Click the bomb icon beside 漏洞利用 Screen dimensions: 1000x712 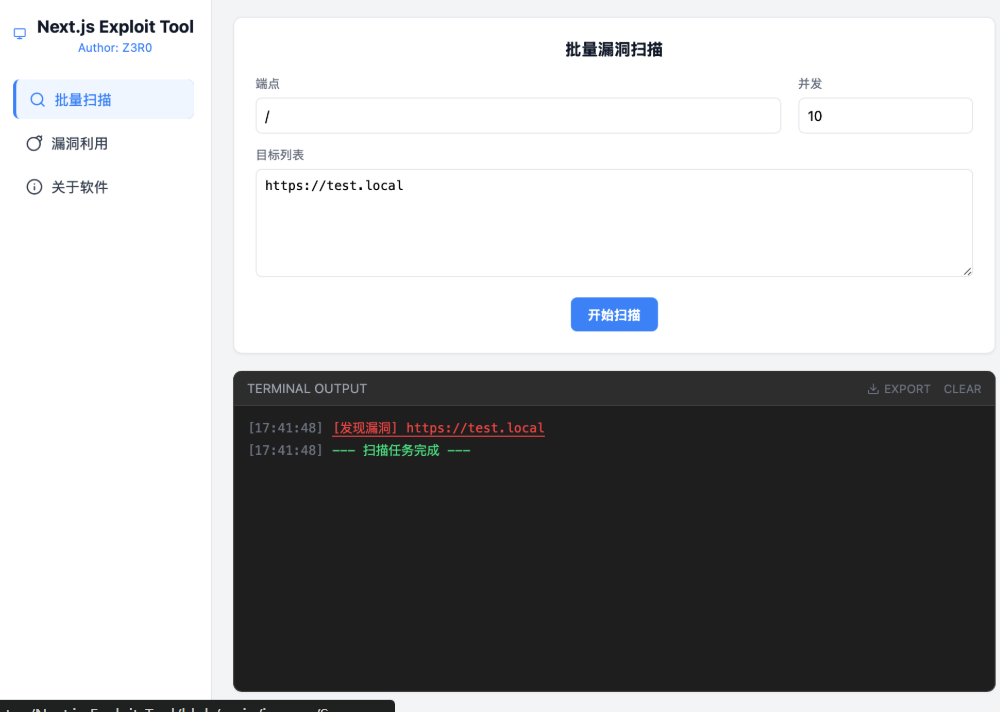tap(34, 144)
